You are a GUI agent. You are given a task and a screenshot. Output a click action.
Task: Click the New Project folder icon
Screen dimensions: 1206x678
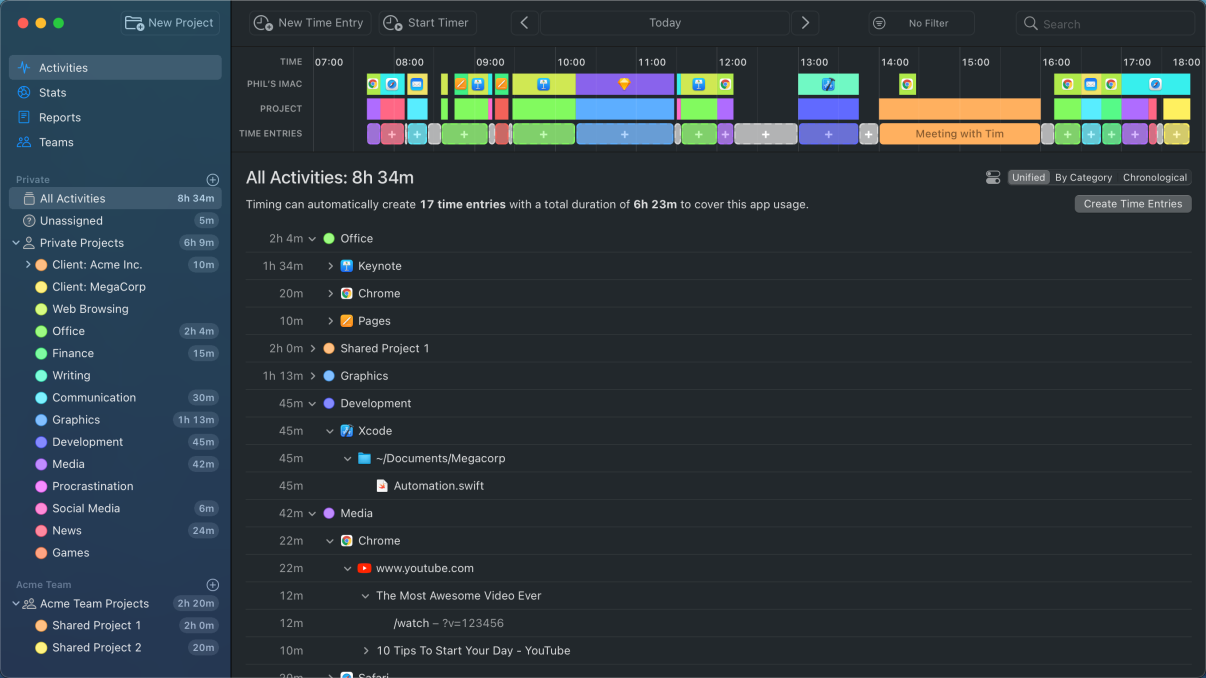tap(135, 22)
